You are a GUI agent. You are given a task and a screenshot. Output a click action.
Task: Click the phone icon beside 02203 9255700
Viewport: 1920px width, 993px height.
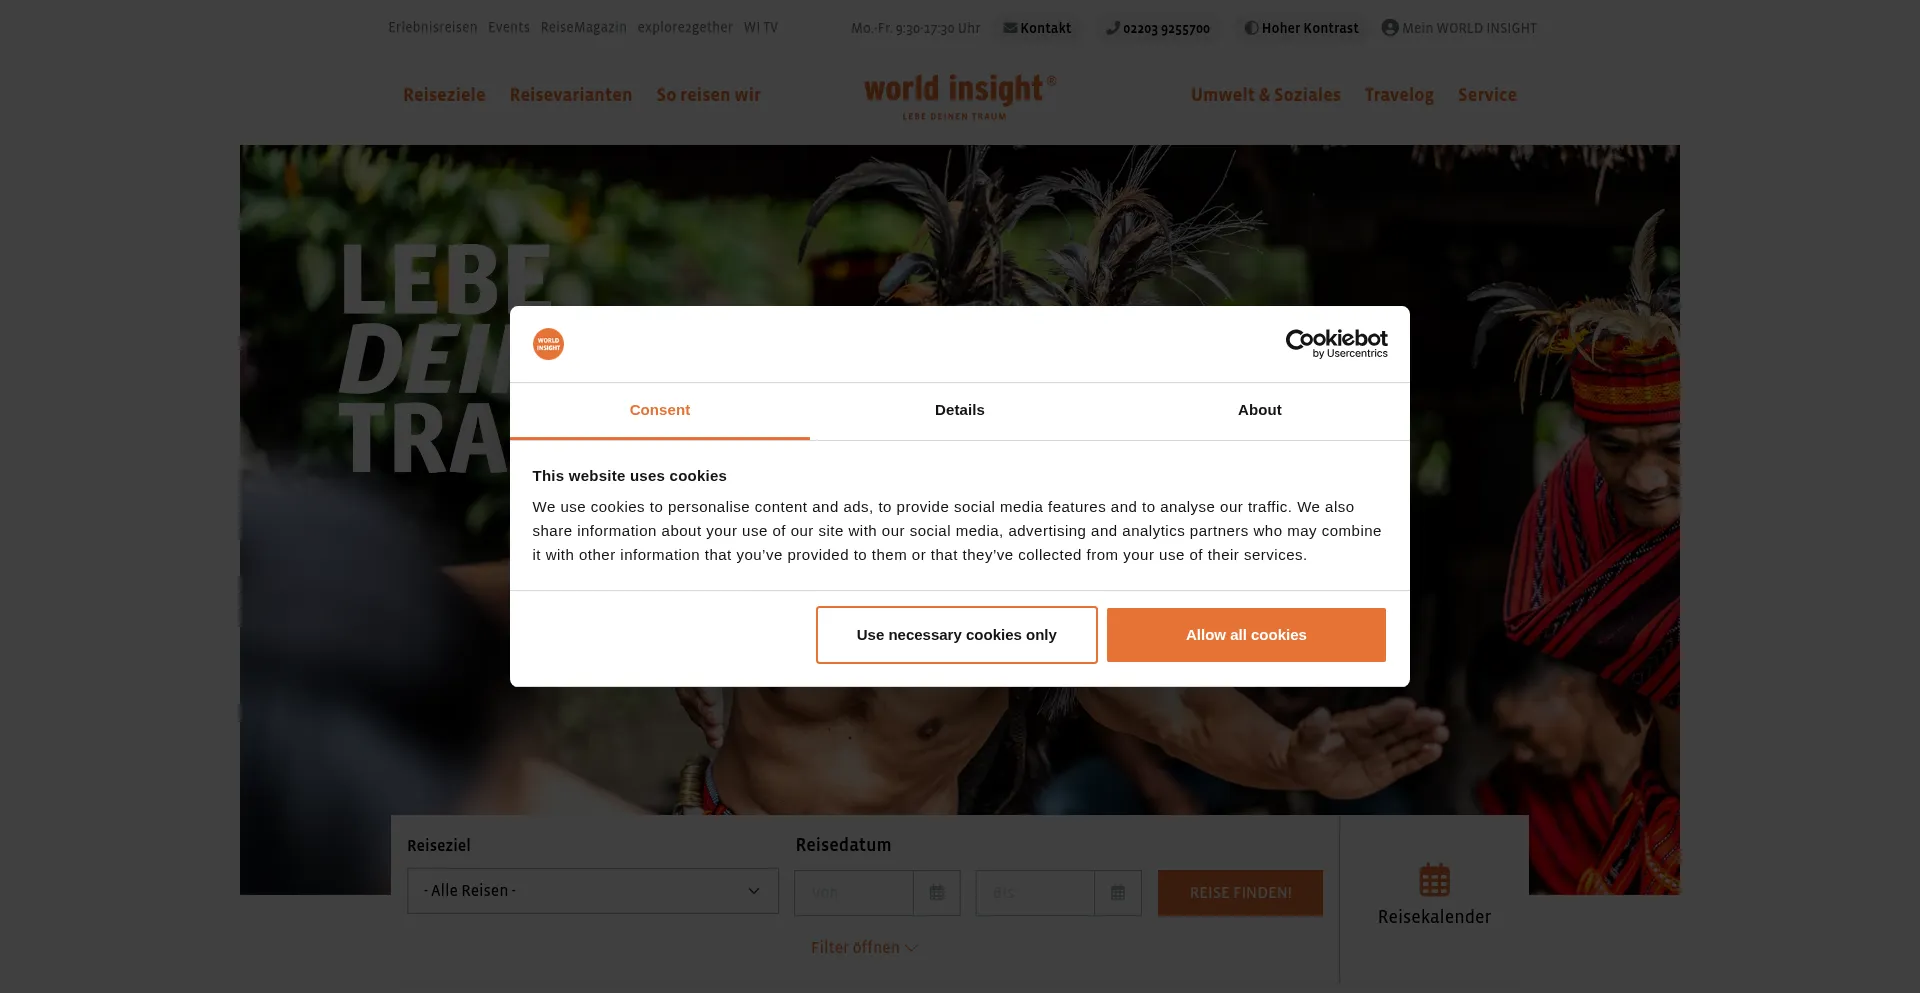(x=1112, y=28)
